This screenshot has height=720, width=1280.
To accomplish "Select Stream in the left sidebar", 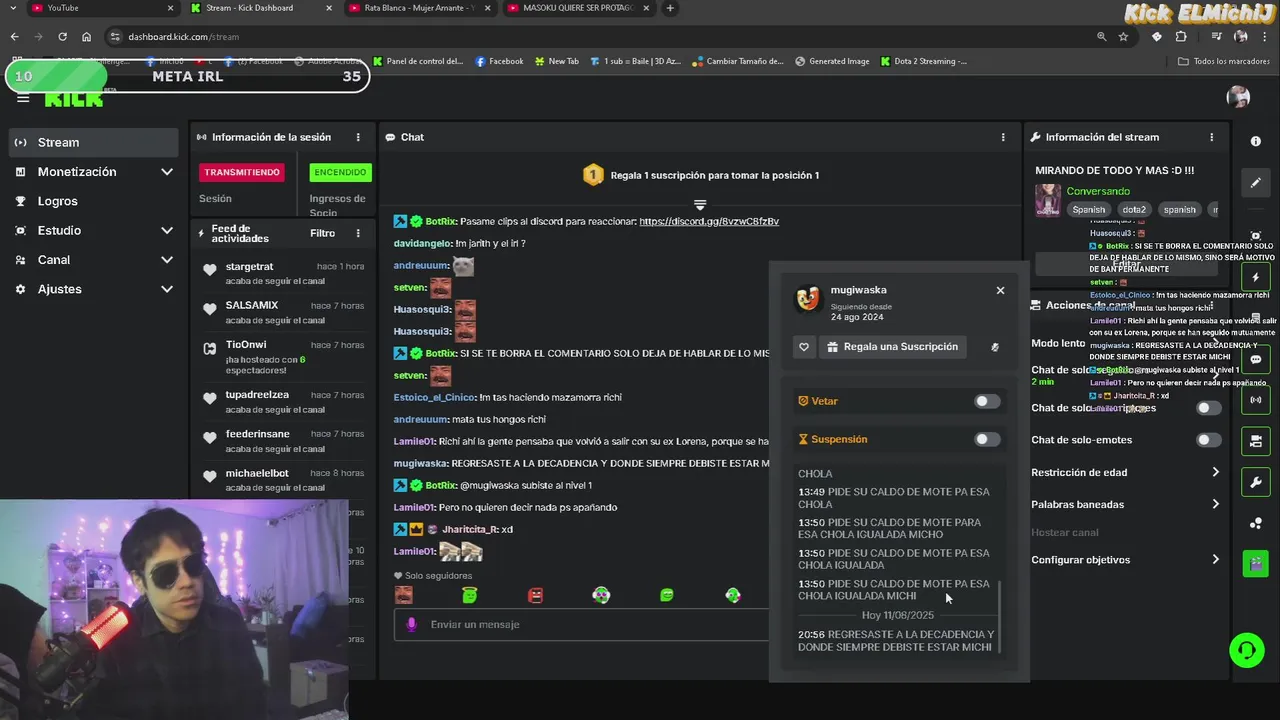I will 94,142.
